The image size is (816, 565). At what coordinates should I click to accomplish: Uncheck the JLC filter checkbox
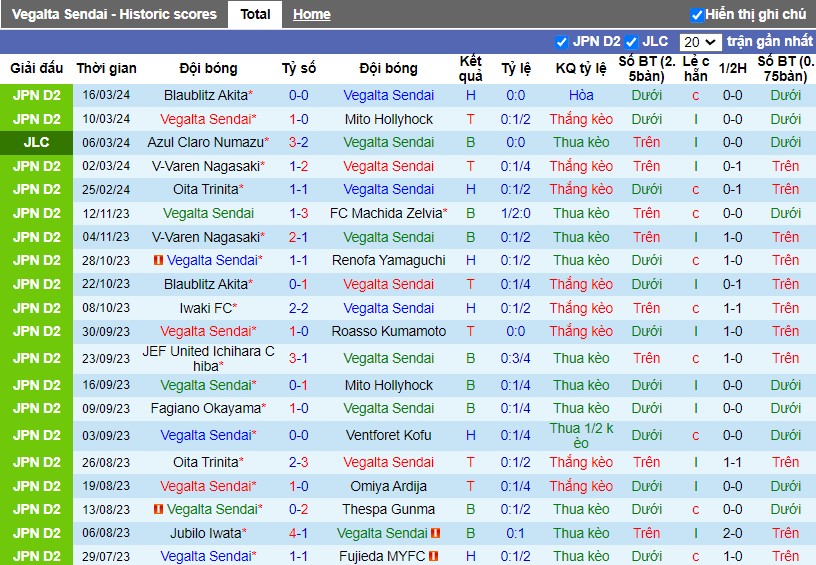pyautogui.click(x=631, y=42)
